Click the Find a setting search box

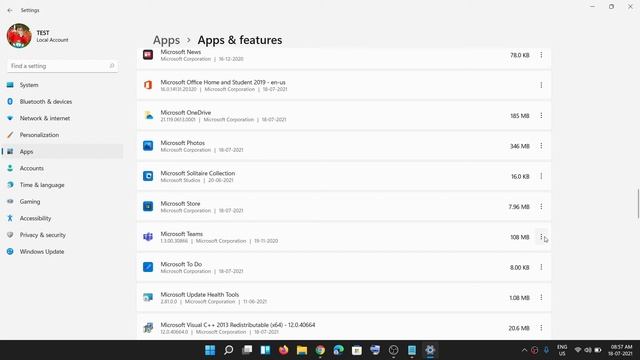point(62,66)
